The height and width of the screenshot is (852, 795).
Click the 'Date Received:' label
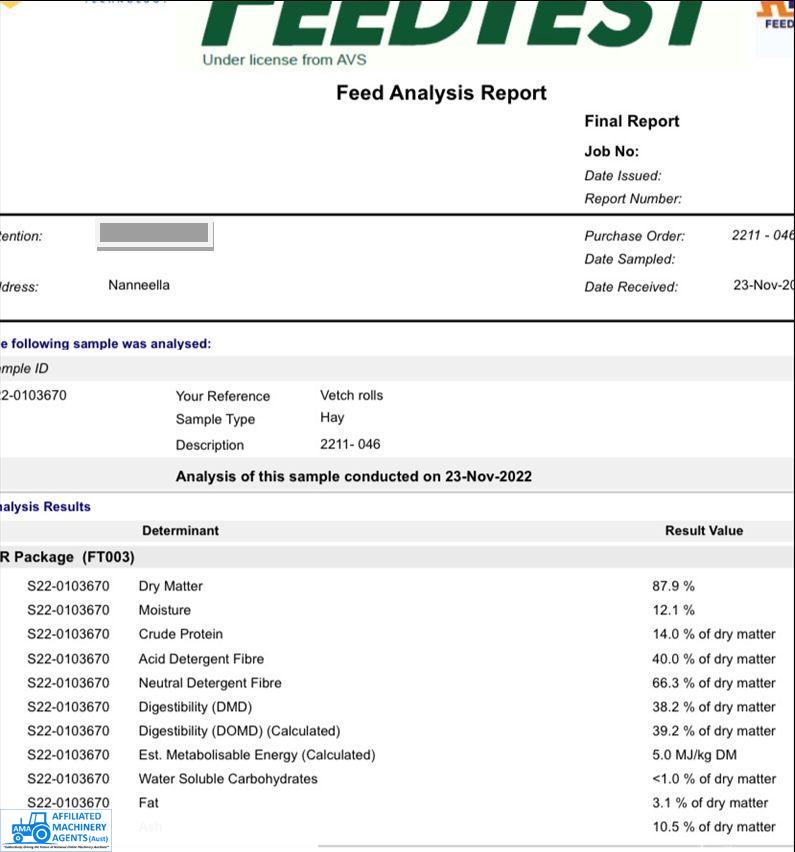pyautogui.click(x=631, y=287)
